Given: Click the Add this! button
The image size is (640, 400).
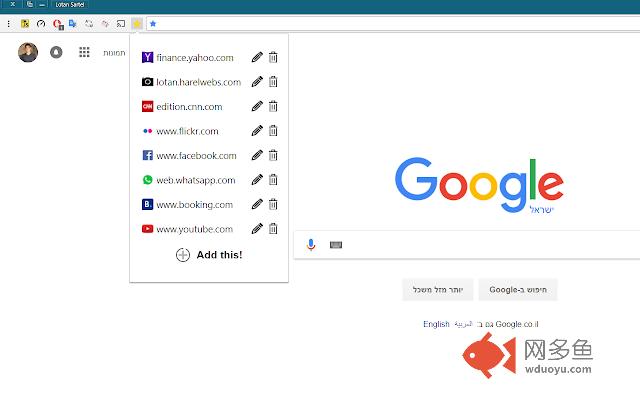Looking at the screenshot, I should [x=209, y=255].
